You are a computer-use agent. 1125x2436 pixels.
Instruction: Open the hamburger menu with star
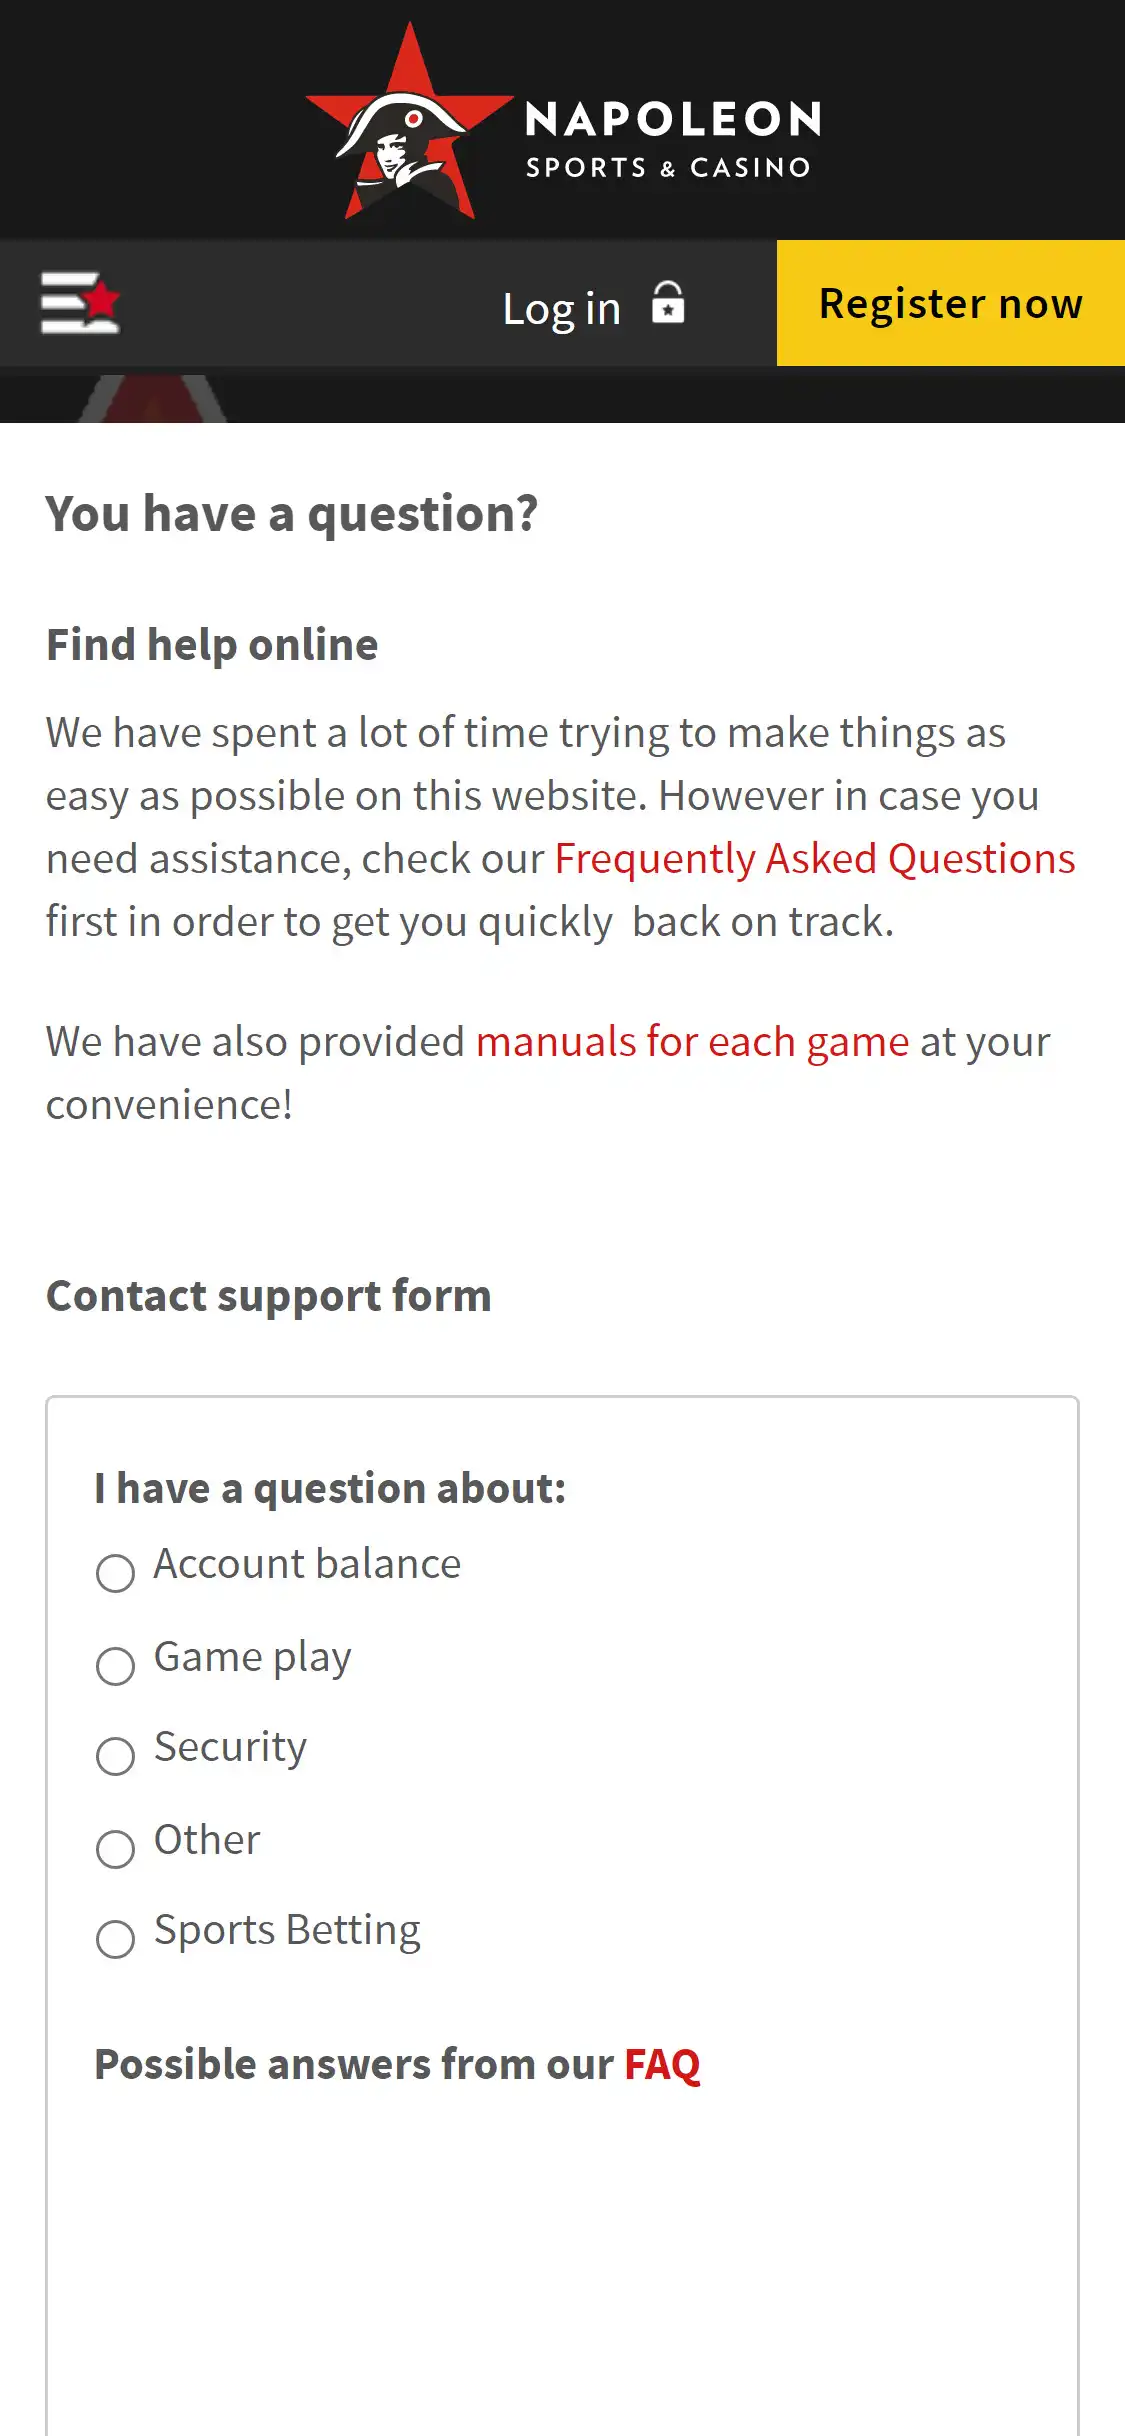(x=80, y=302)
